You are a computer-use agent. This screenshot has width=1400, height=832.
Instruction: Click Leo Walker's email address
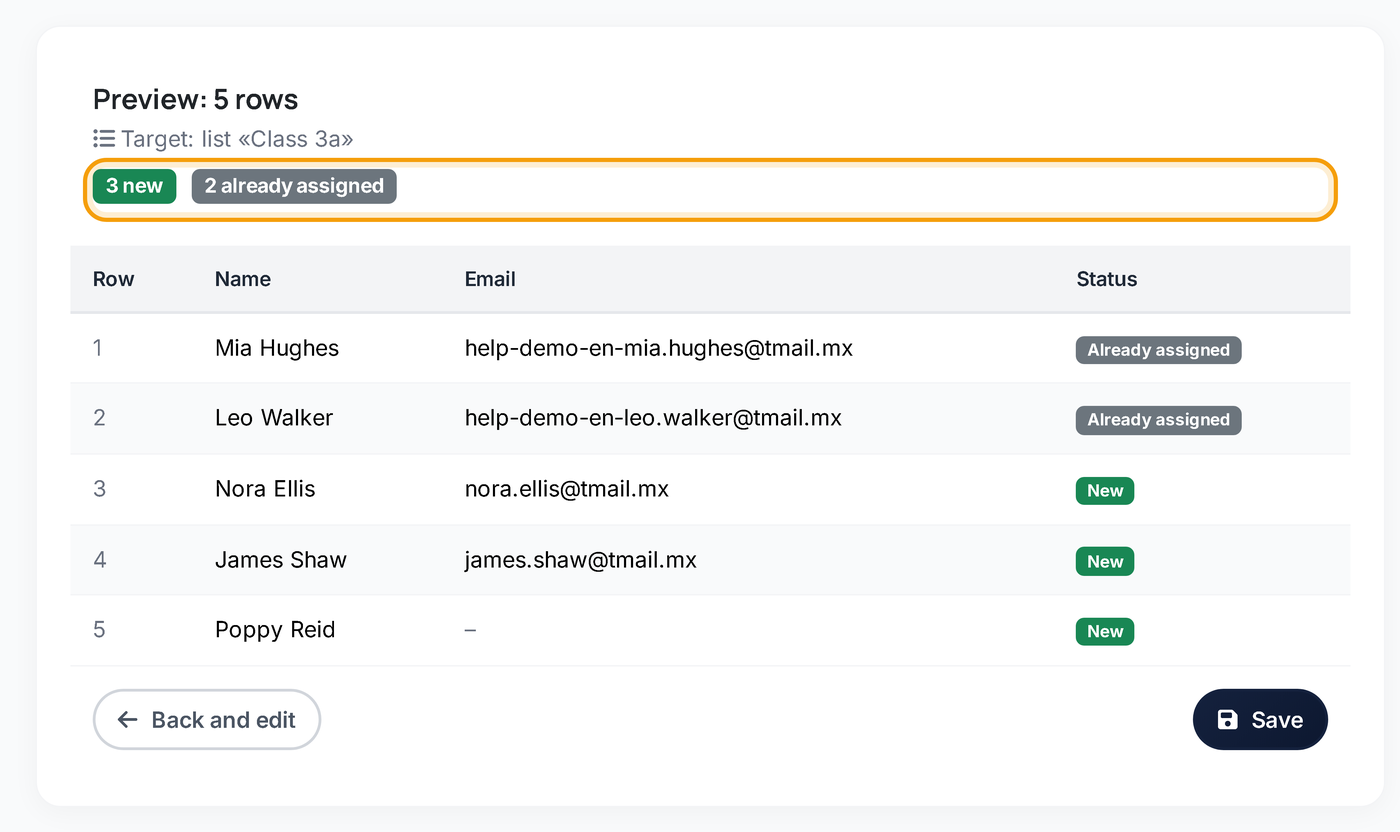point(653,418)
